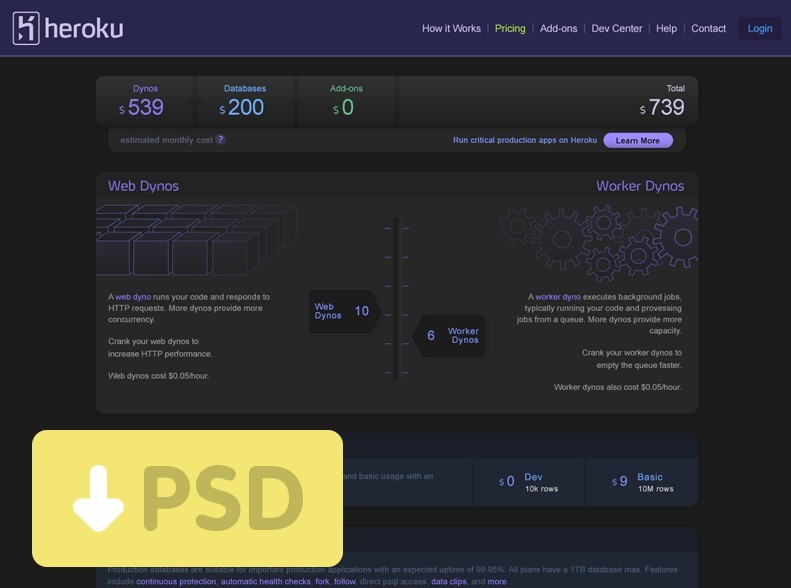This screenshot has height=588, width=791.
Task: Click the Heroku logo icon
Action: [x=26, y=28]
